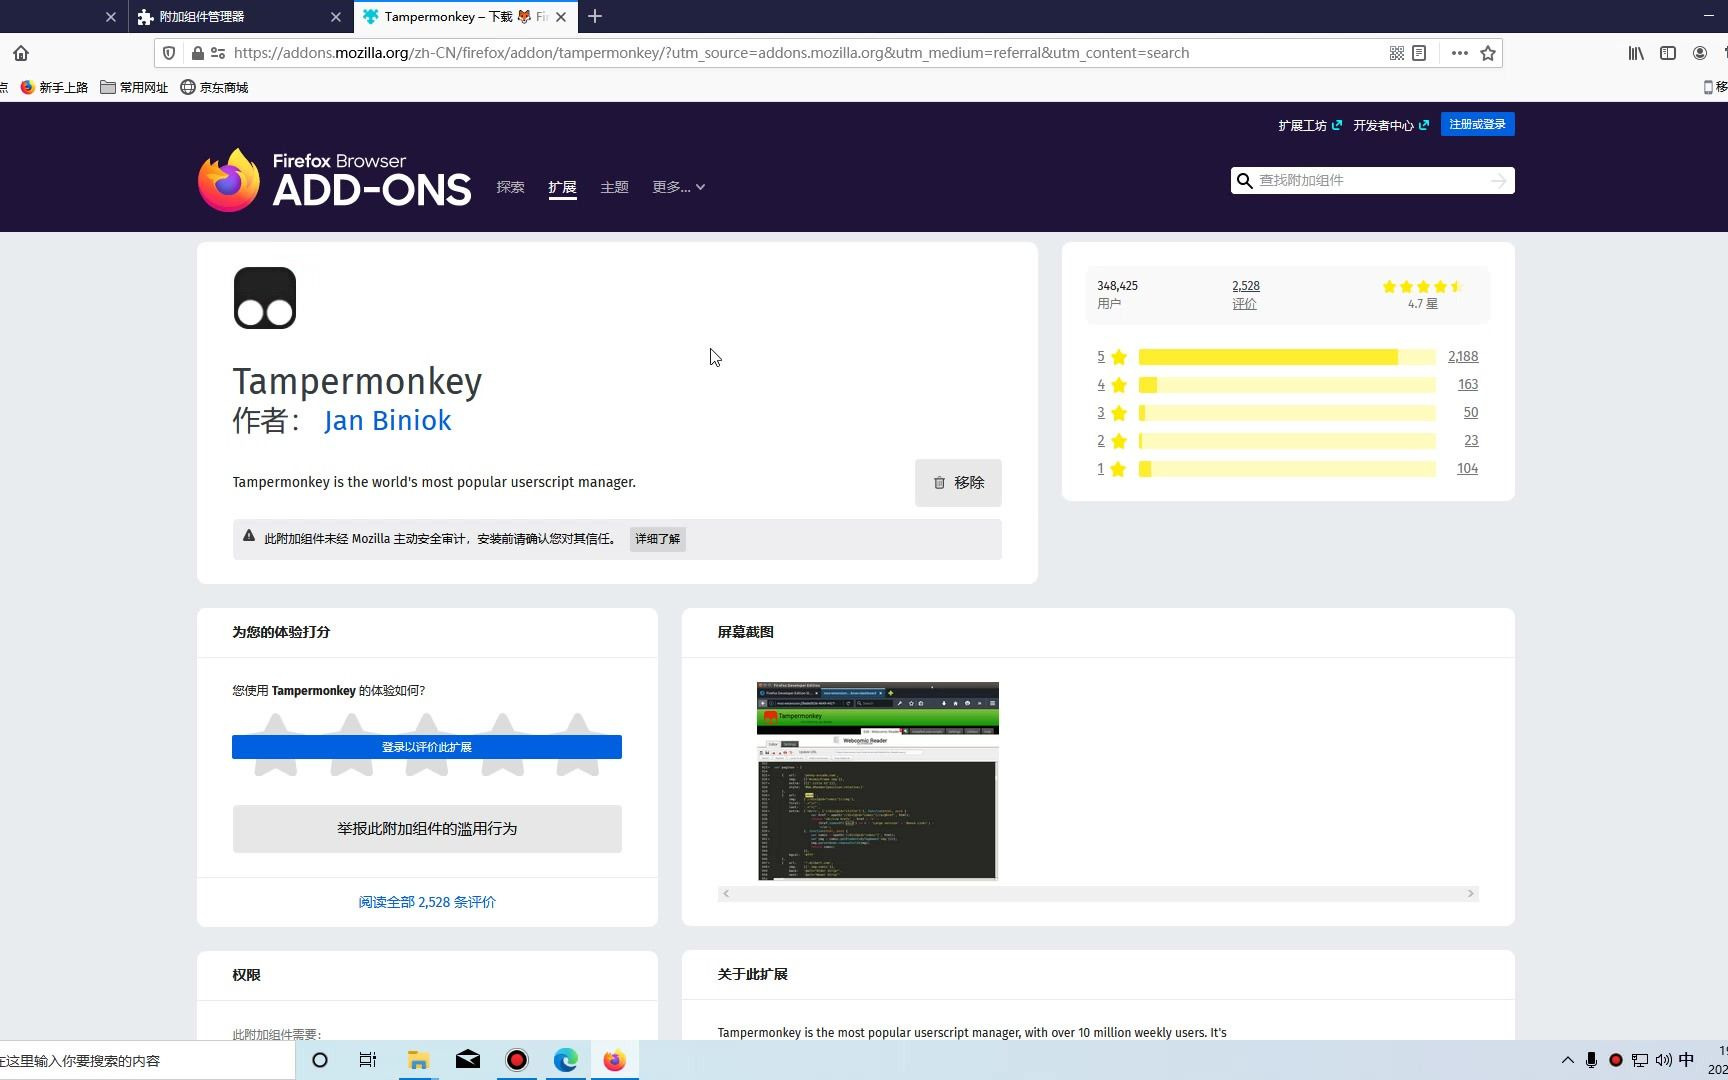Toggle the sidebar icon
This screenshot has width=1728, height=1080.
pos(1668,53)
